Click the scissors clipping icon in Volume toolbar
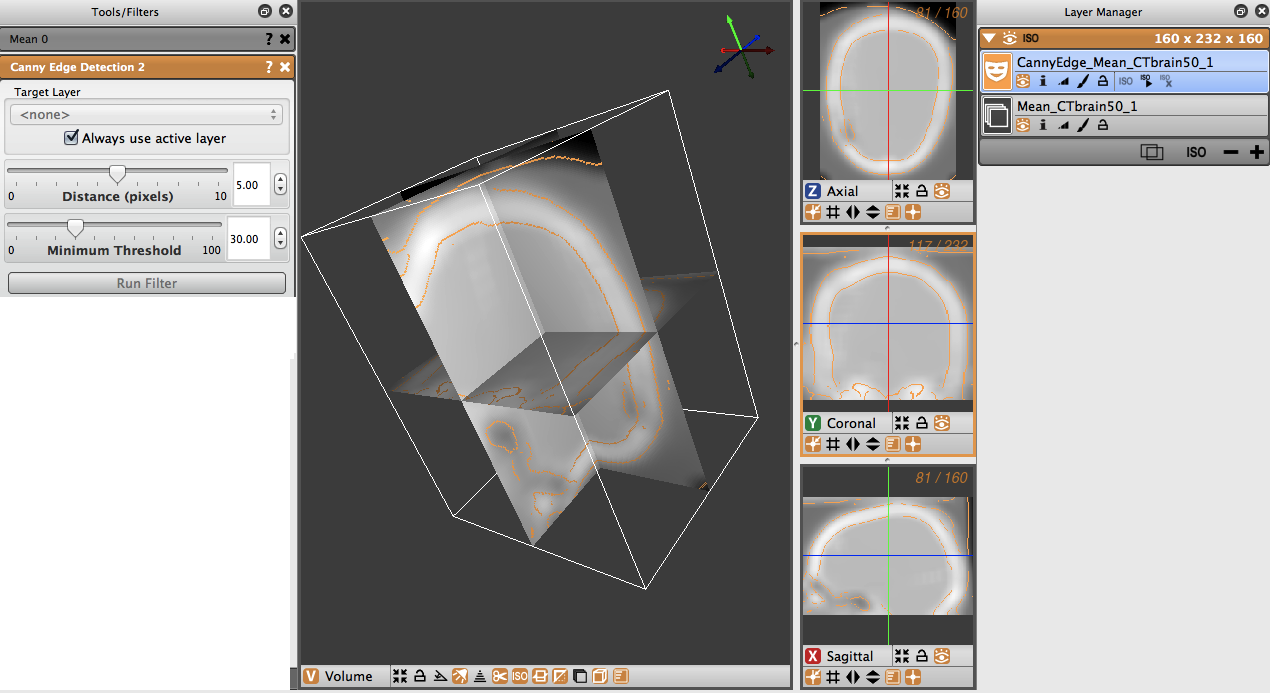This screenshot has height=693, width=1270. pyautogui.click(x=500, y=677)
